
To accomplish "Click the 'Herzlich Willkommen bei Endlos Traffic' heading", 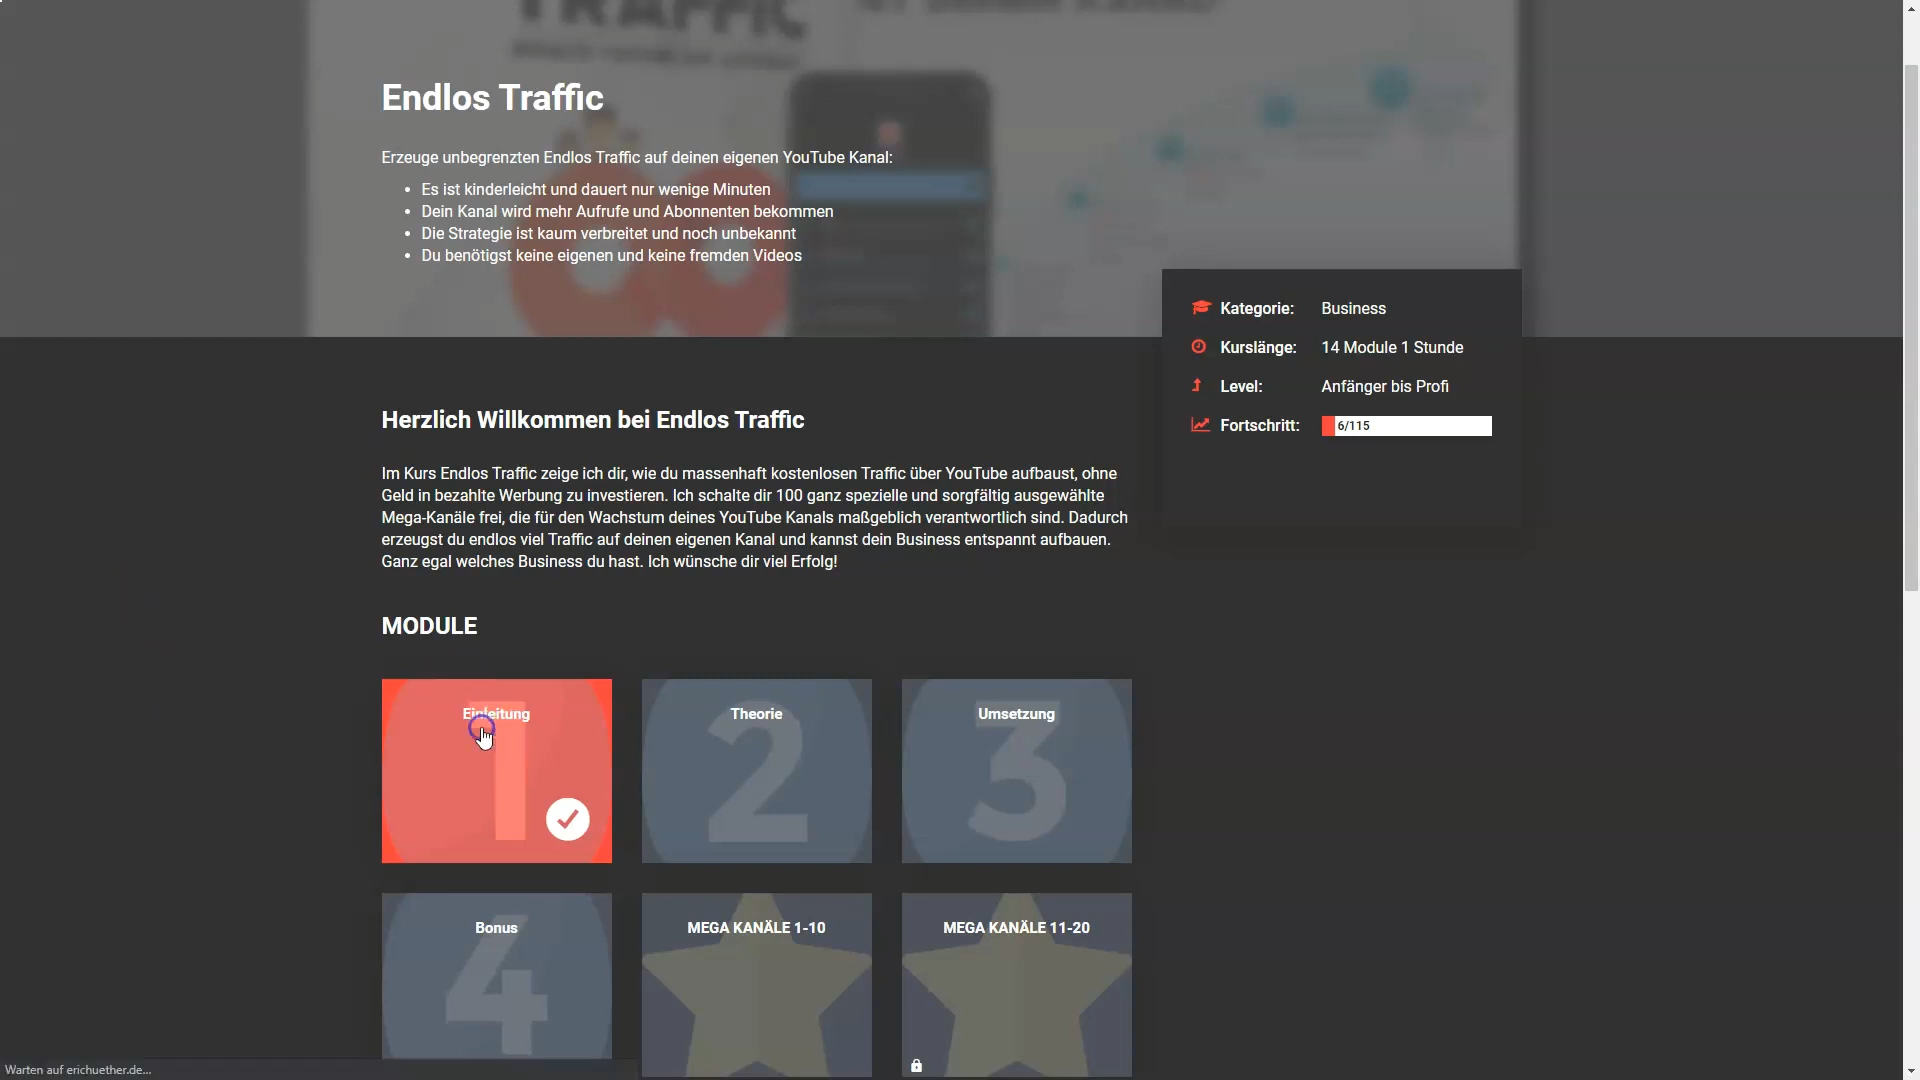I will 592,420.
